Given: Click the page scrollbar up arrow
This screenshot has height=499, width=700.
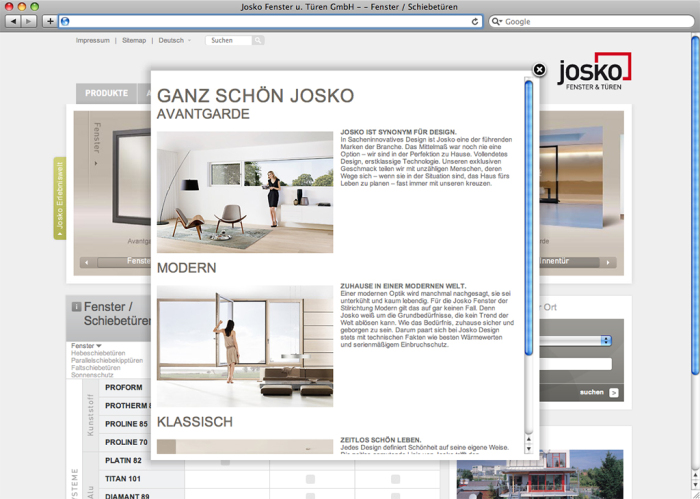Looking at the screenshot, I should 695,475.
